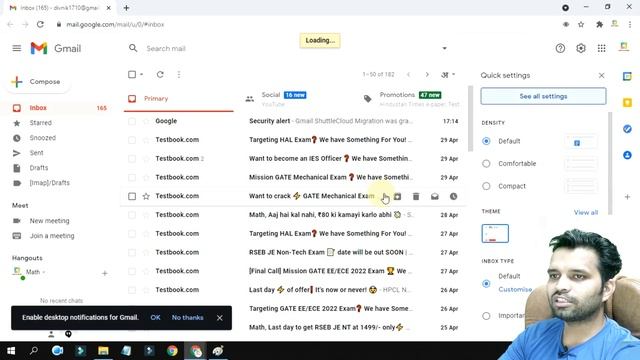The width and height of the screenshot is (640, 360).
Task: Select Default inbox type radio
Action: [x=486, y=283]
